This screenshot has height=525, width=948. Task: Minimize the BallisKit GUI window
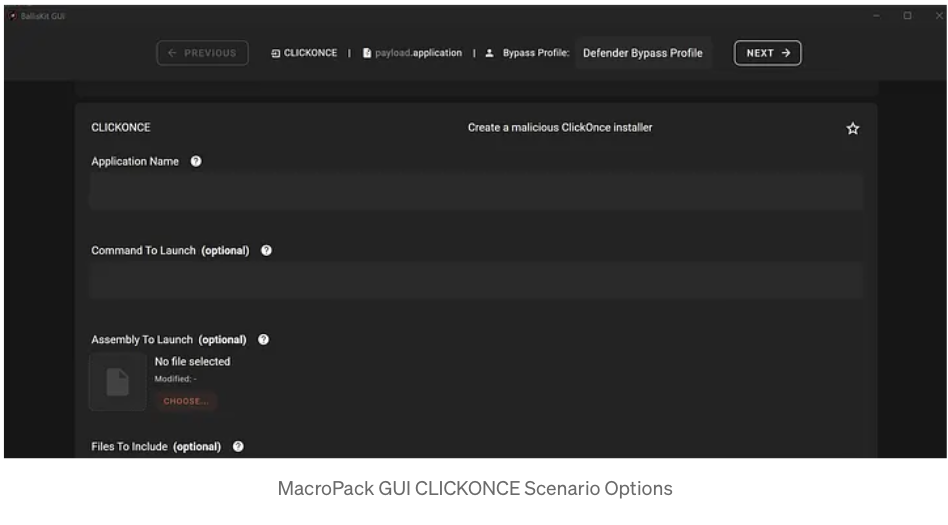point(877,16)
